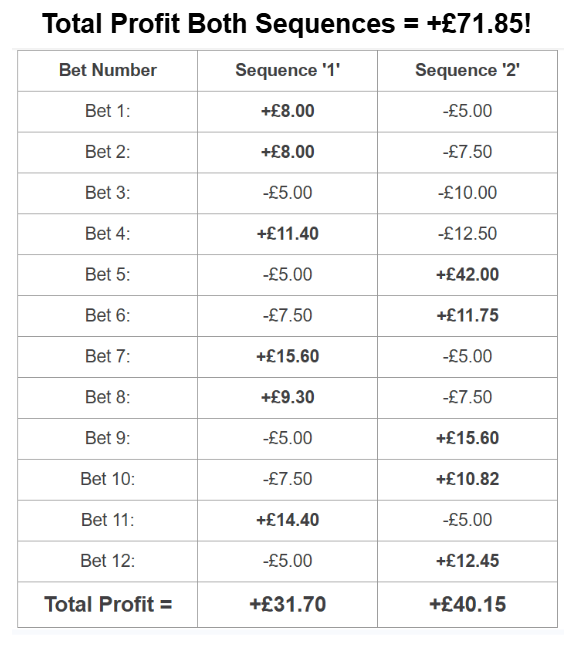
Task: Click the Bet 7: row label
Action: 108,356
